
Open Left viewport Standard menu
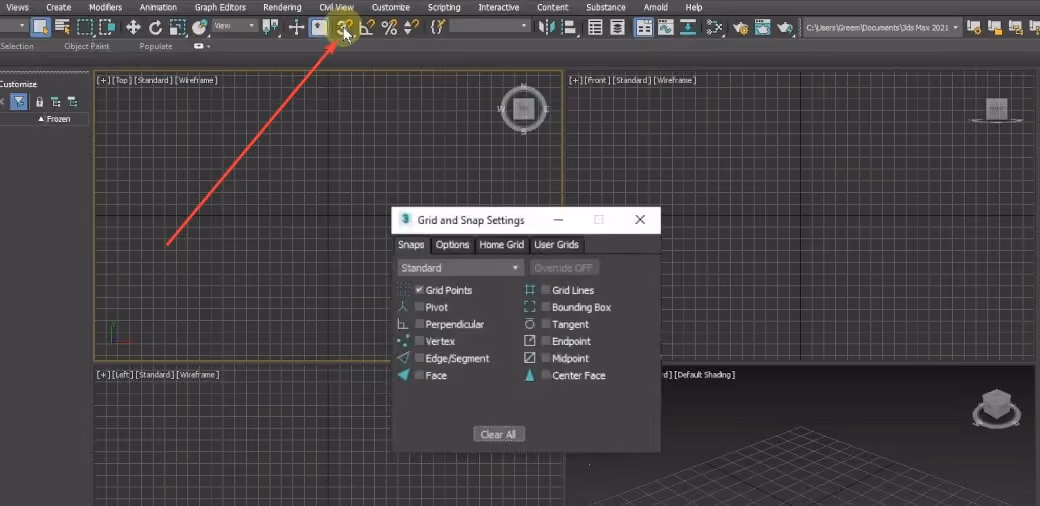[154, 375]
